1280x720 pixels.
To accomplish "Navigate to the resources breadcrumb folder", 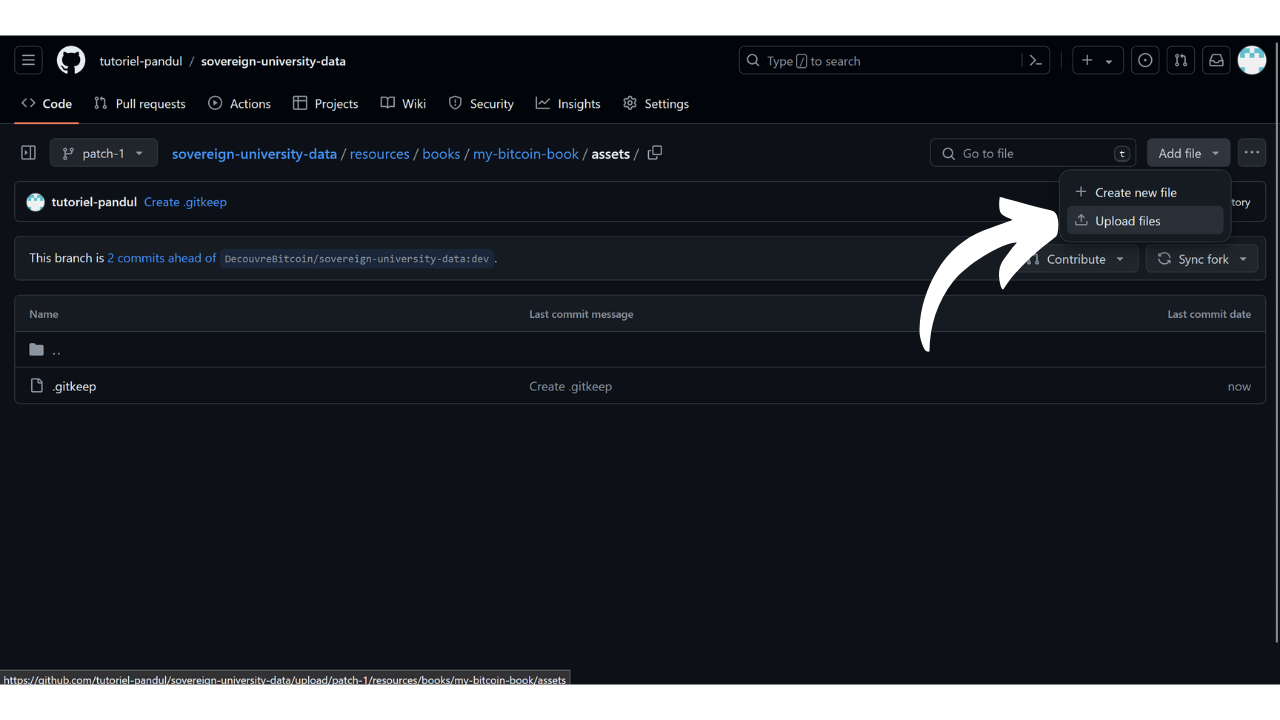I will [x=380, y=154].
